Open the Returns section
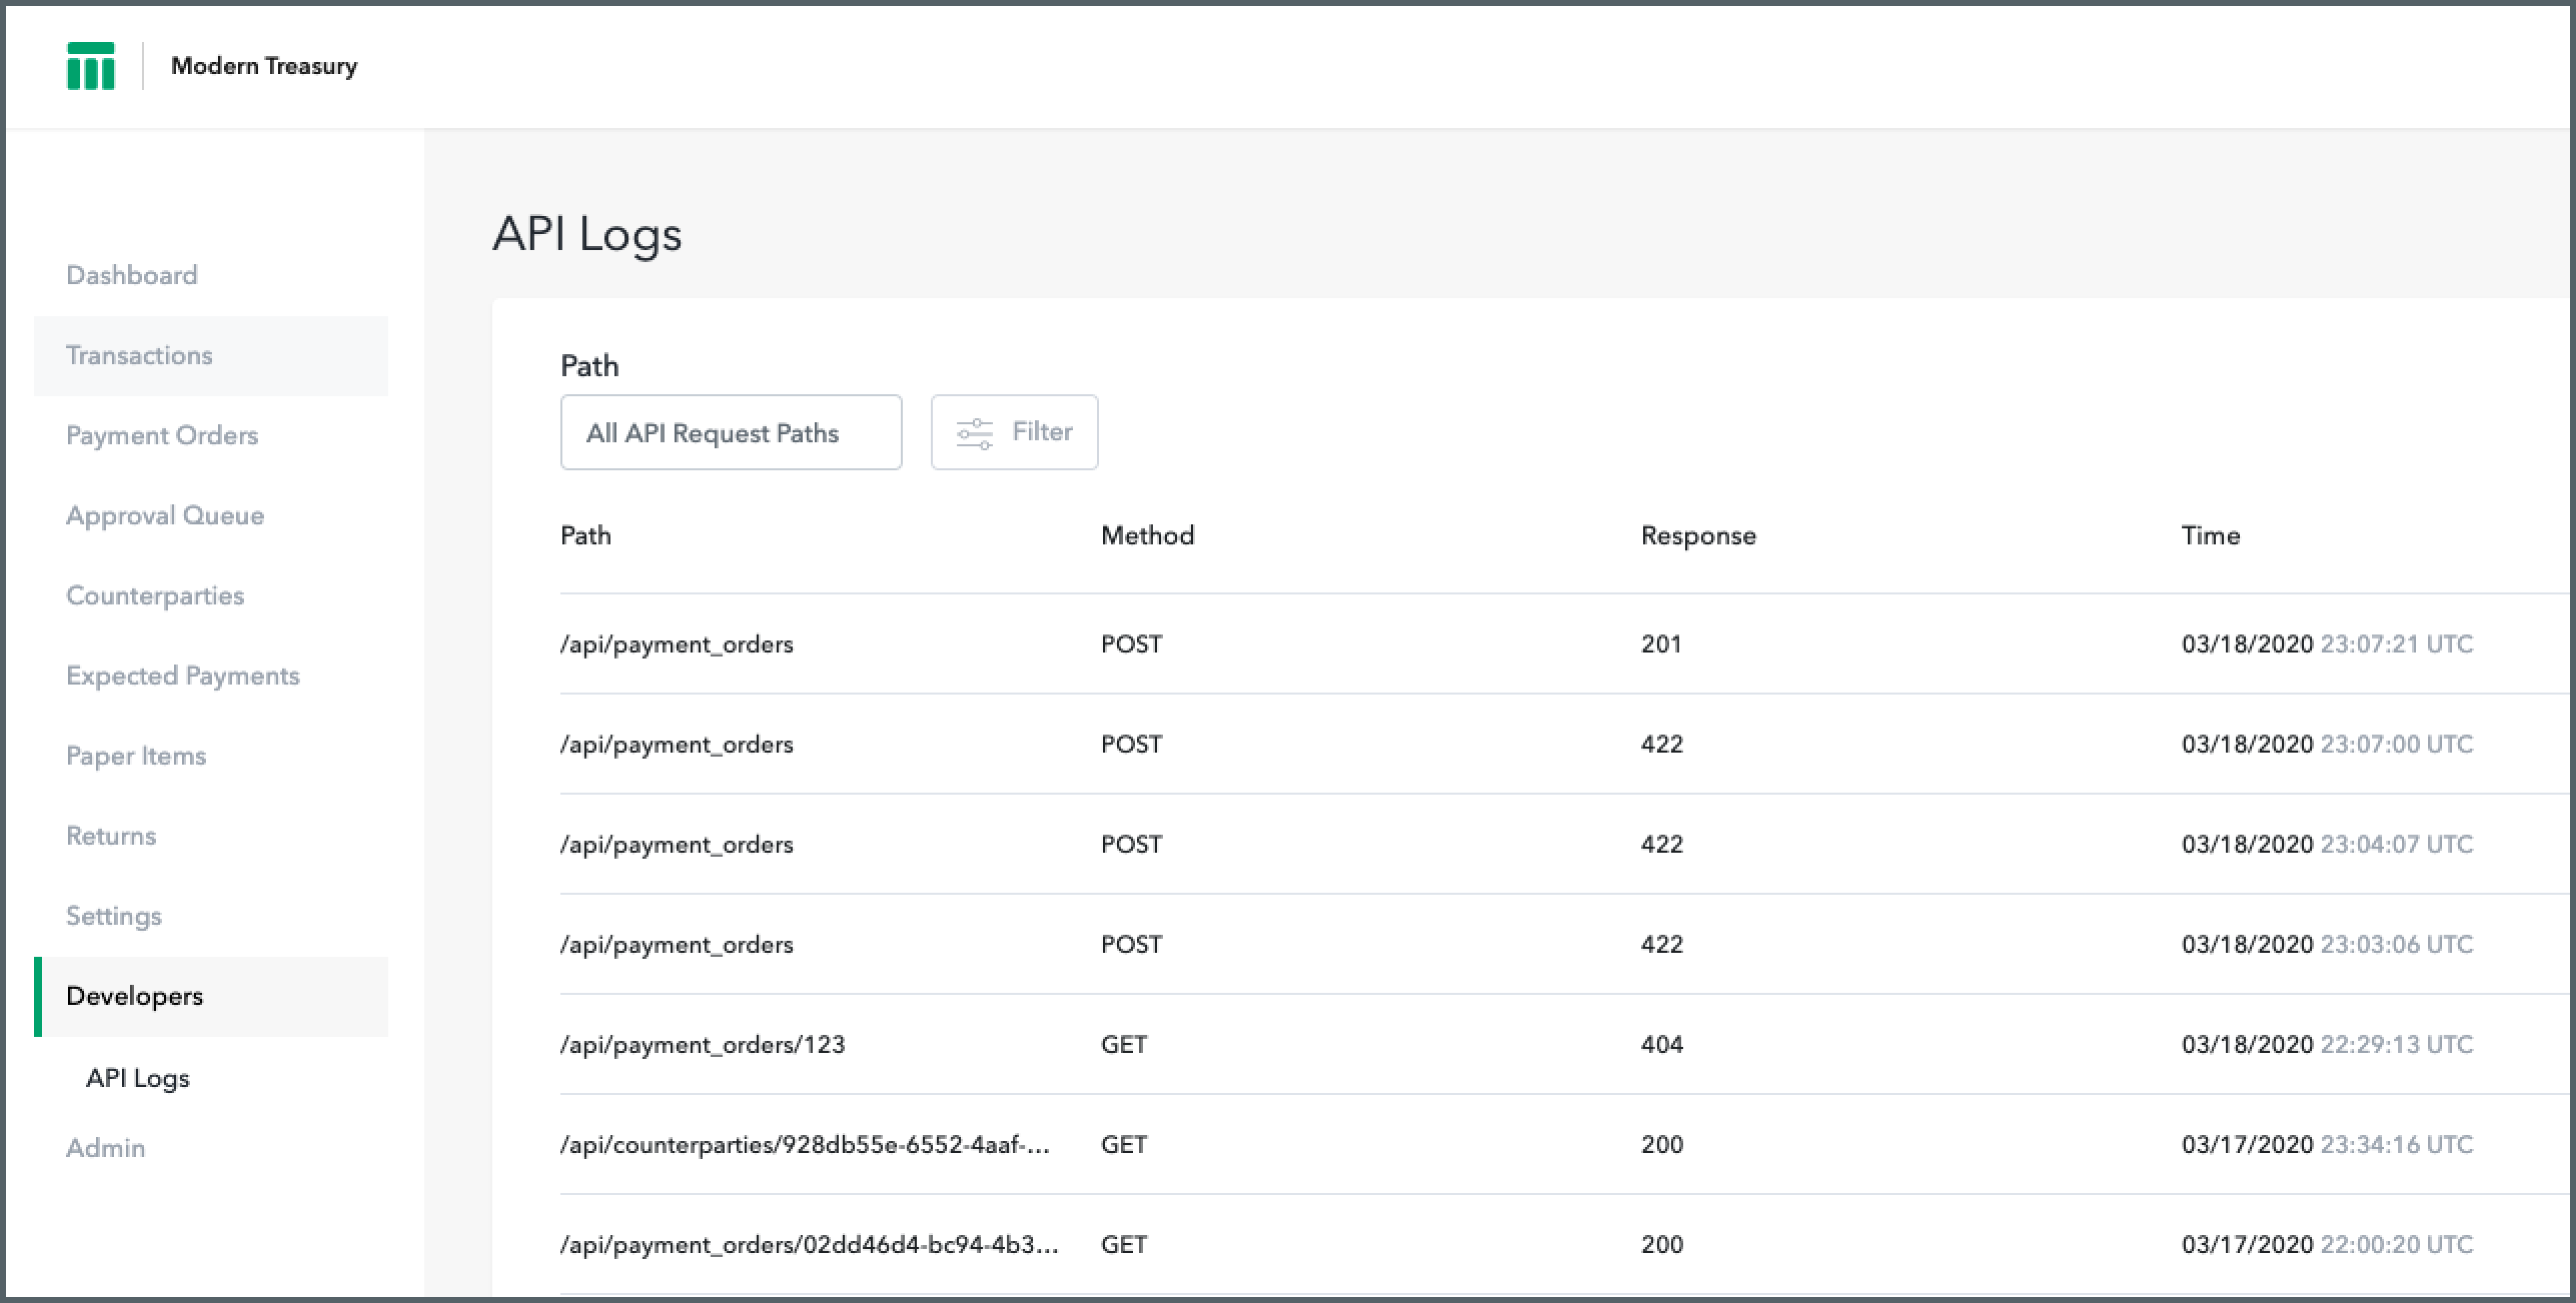This screenshot has width=2576, height=1303. 111,835
